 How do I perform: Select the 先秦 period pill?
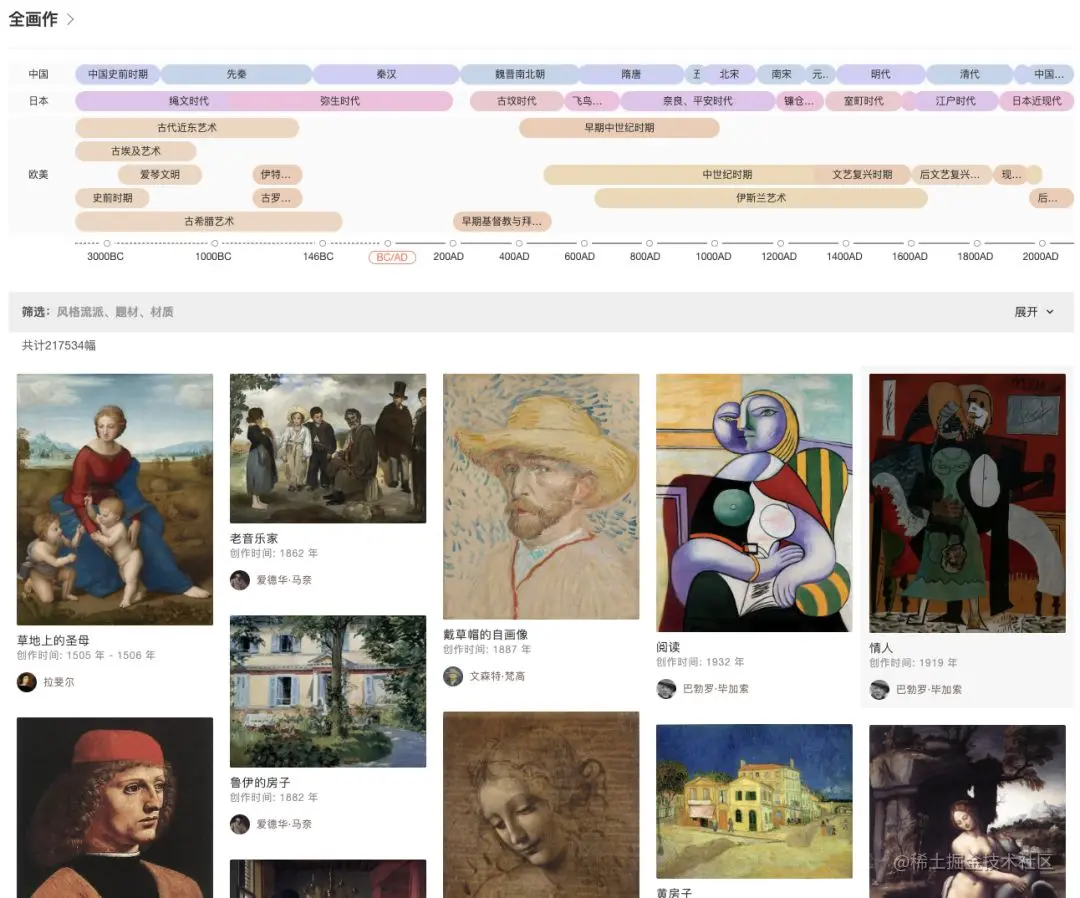(236, 74)
